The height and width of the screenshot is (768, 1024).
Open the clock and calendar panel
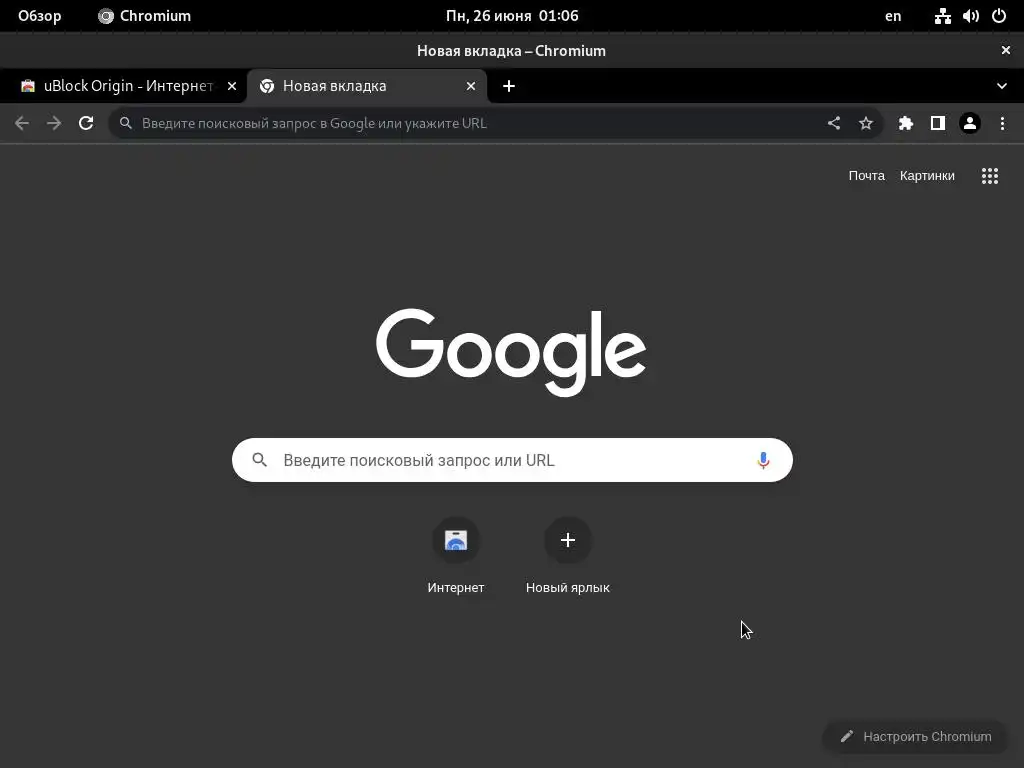(x=512, y=16)
